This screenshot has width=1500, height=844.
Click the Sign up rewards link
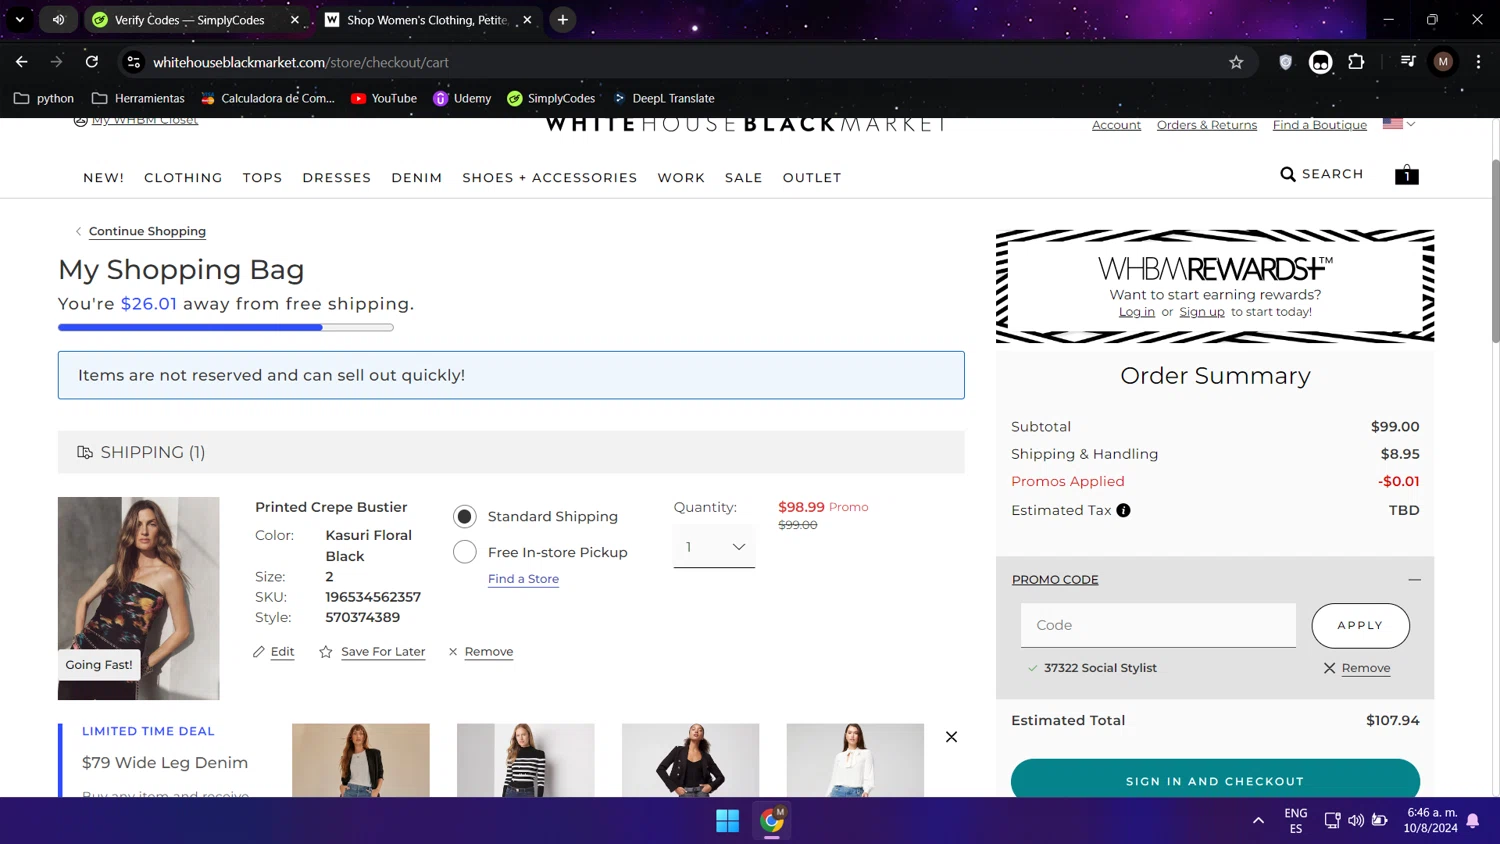point(1202,312)
